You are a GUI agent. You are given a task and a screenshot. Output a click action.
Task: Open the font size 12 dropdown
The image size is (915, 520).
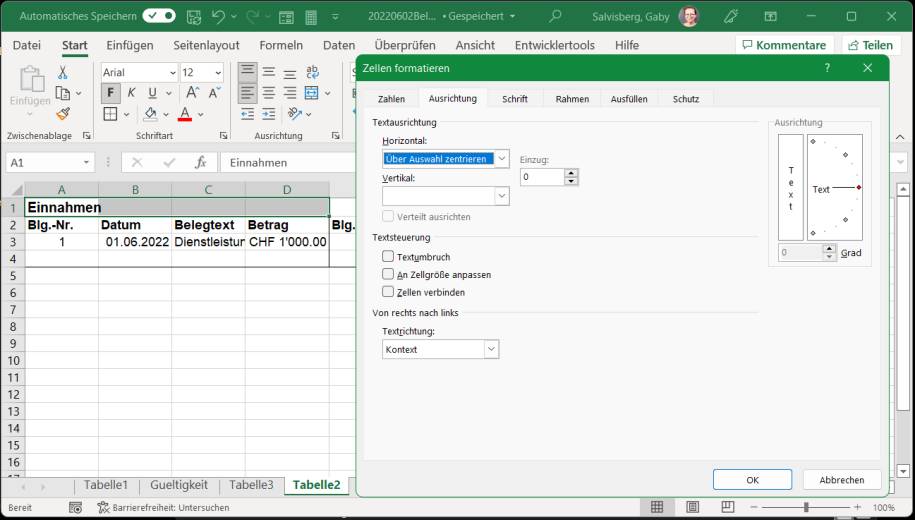point(218,73)
